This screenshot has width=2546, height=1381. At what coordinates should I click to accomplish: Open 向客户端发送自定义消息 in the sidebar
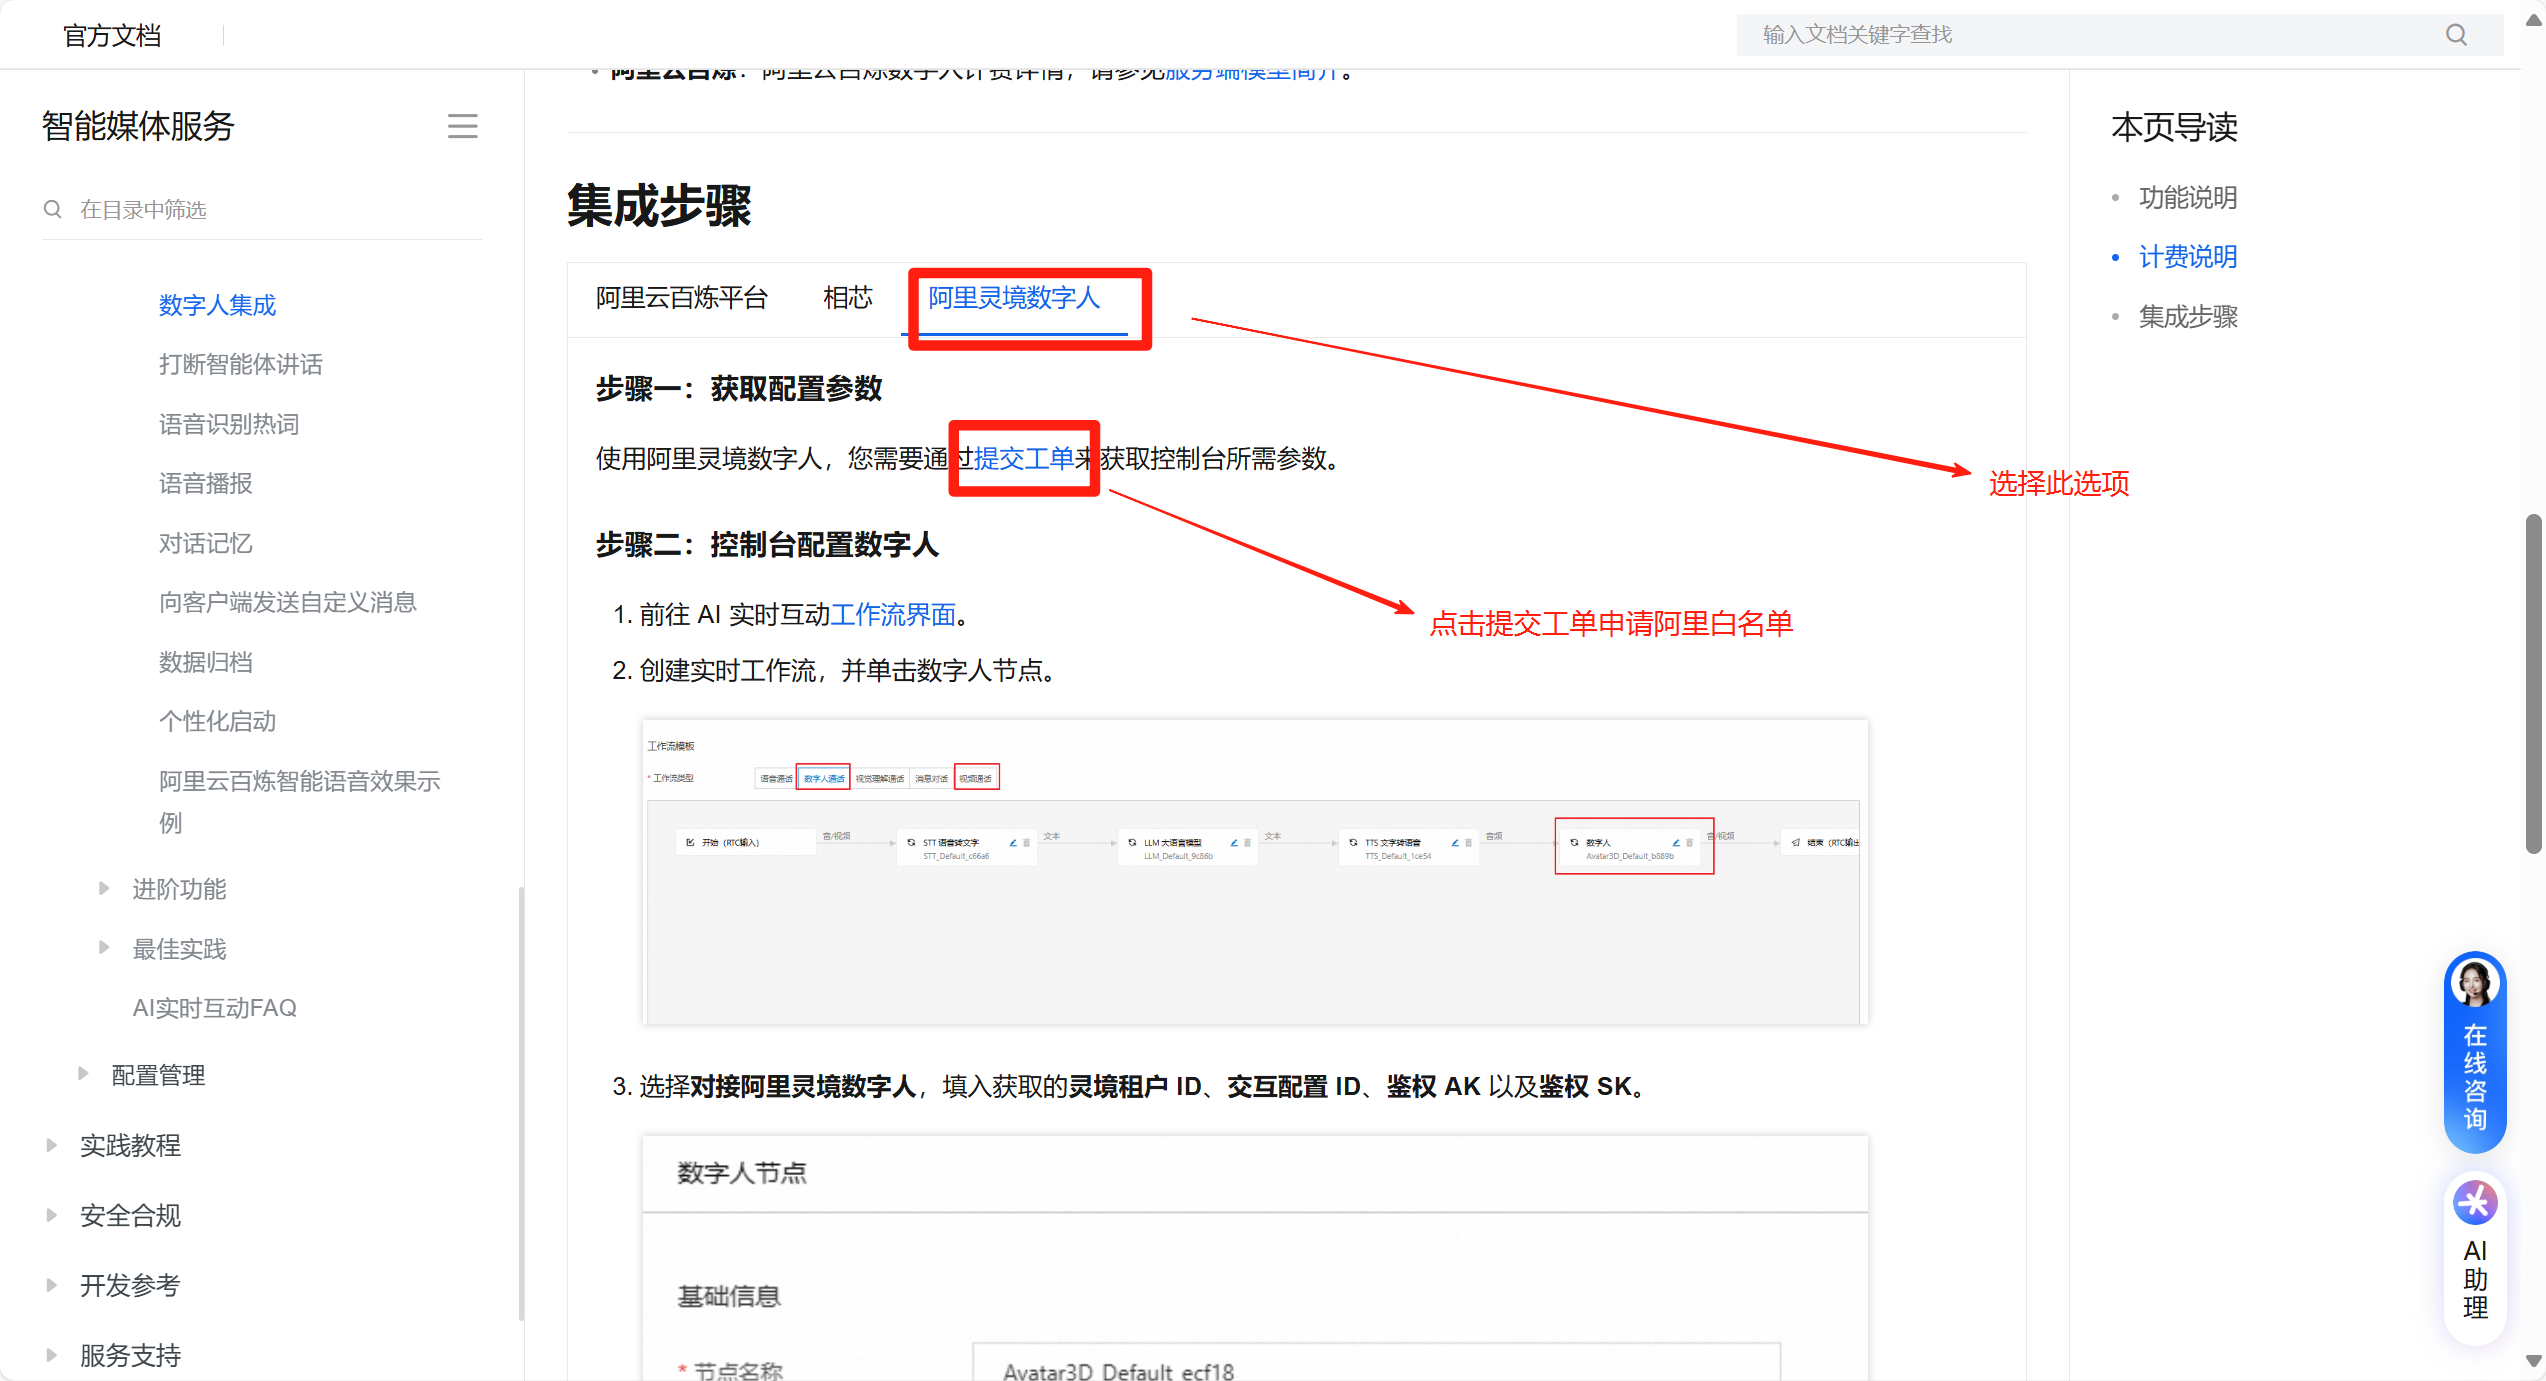pyautogui.click(x=287, y=603)
